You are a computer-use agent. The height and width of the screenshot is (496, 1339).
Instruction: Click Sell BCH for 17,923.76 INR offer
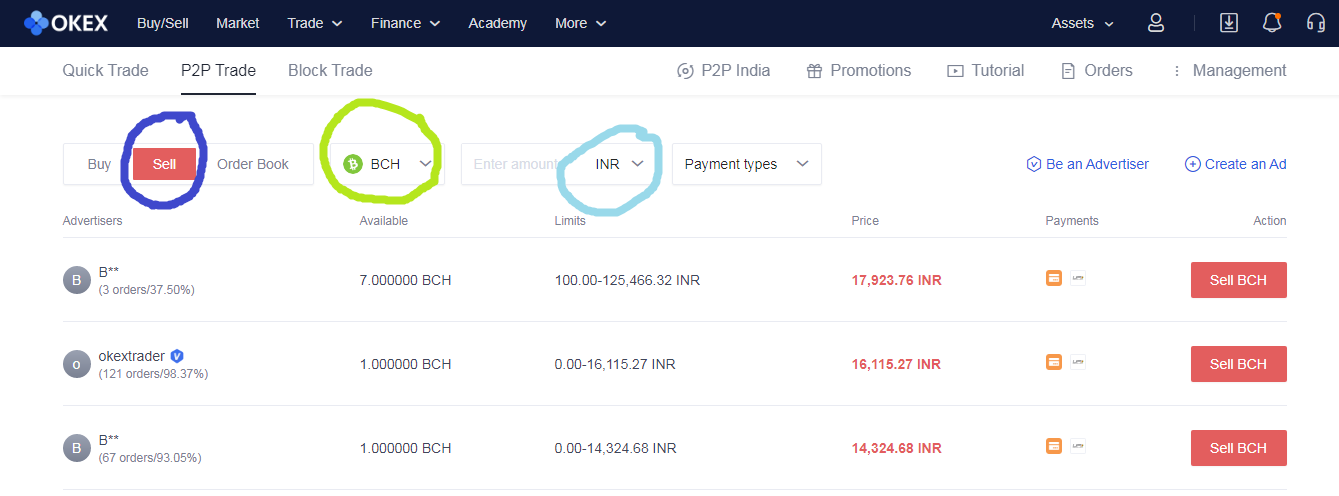tap(1238, 280)
